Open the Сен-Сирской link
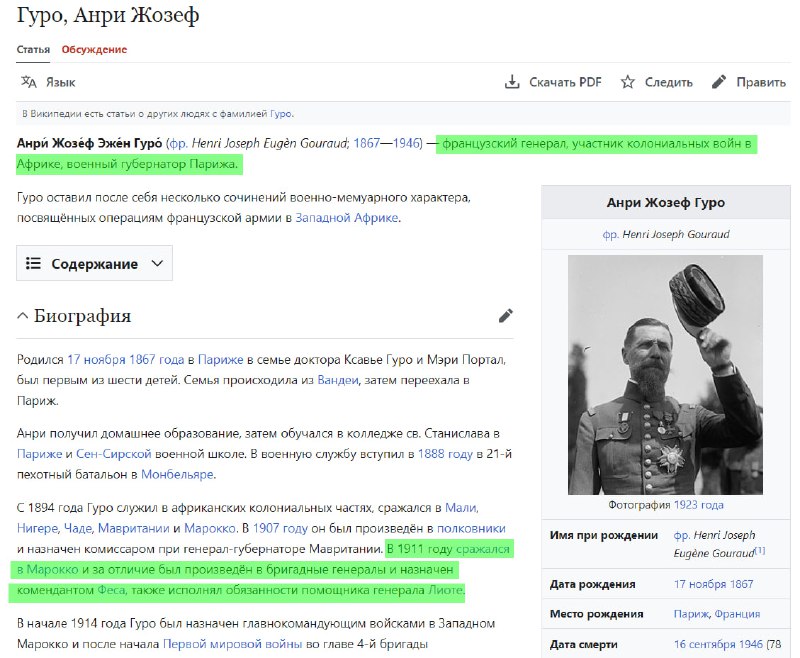Image resolution: width=800 pixels, height=658 pixels. coord(114,454)
